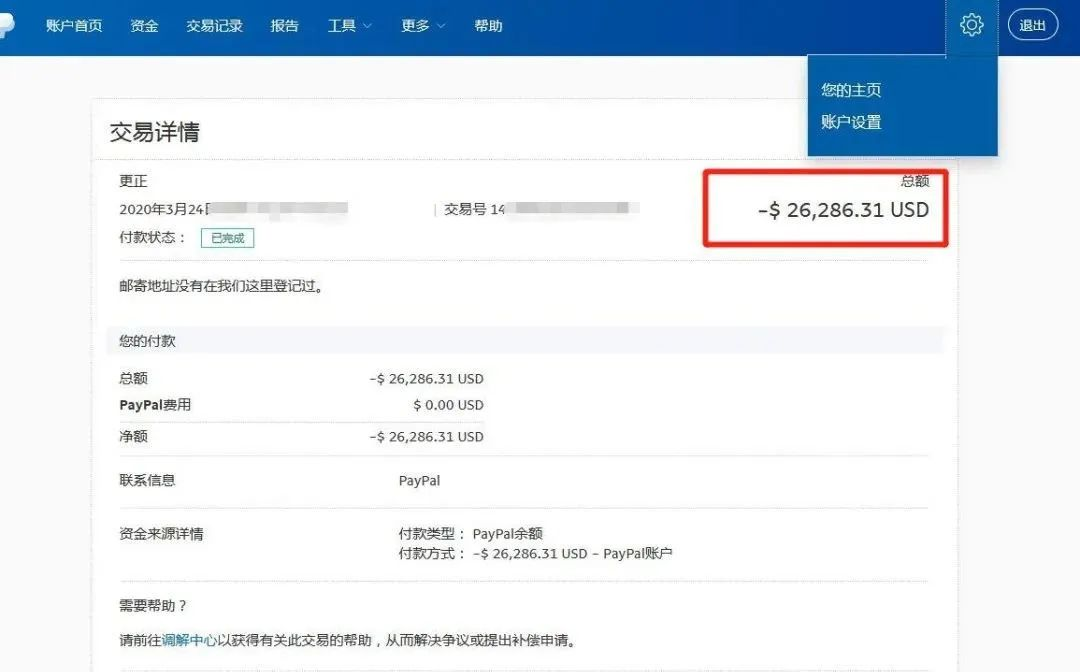Open the 资金 menu item
Image resolution: width=1080 pixels, height=672 pixels.
pyautogui.click(x=144, y=26)
